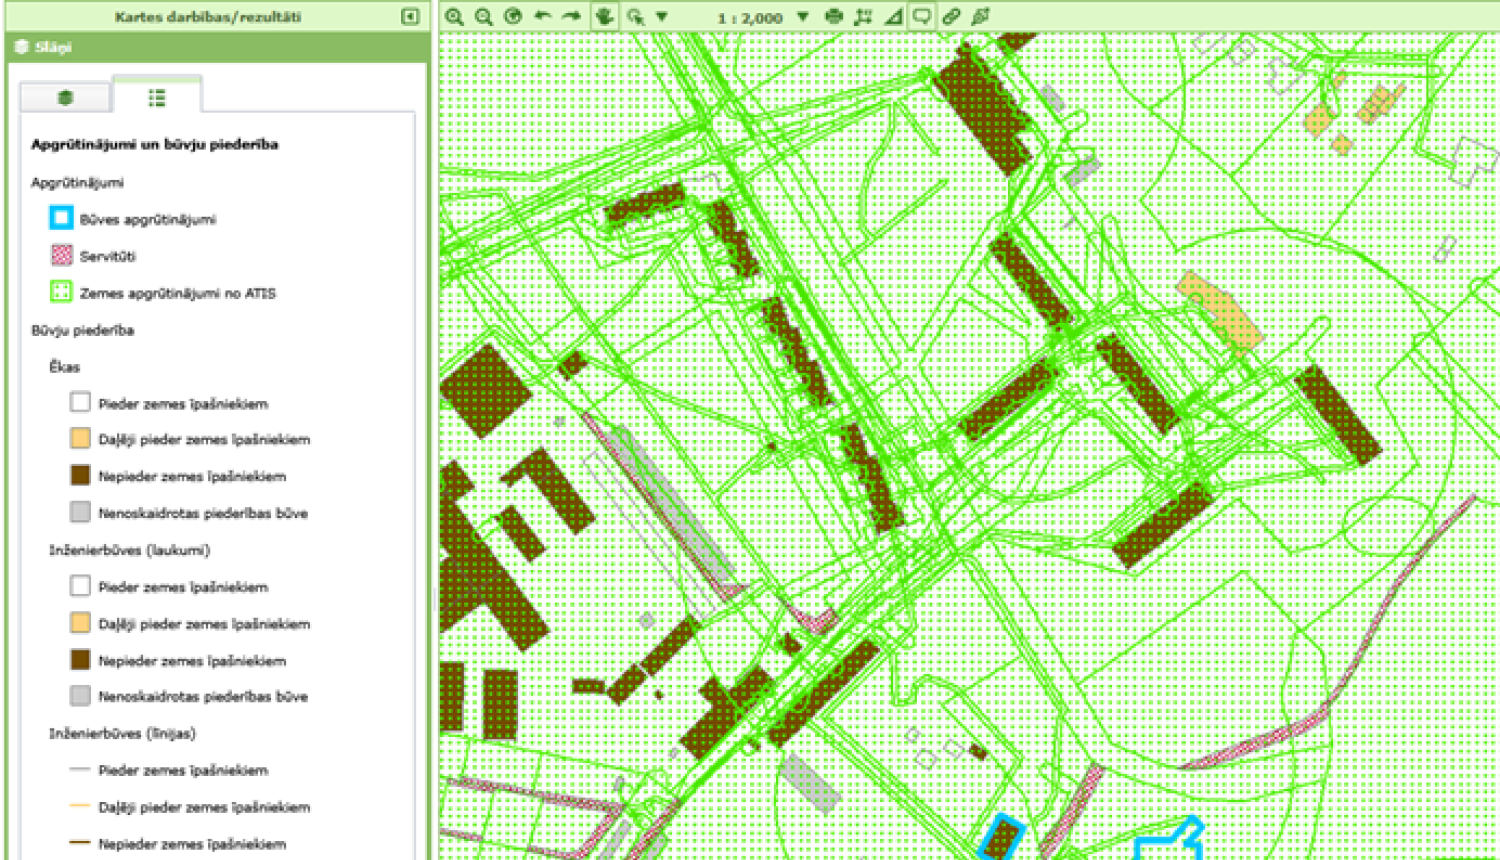
Task: Click the zoom in magnifier tool
Action: [454, 17]
